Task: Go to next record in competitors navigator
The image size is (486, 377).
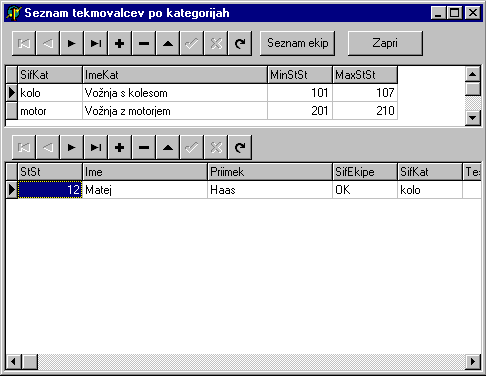Action: [x=72, y=147]
